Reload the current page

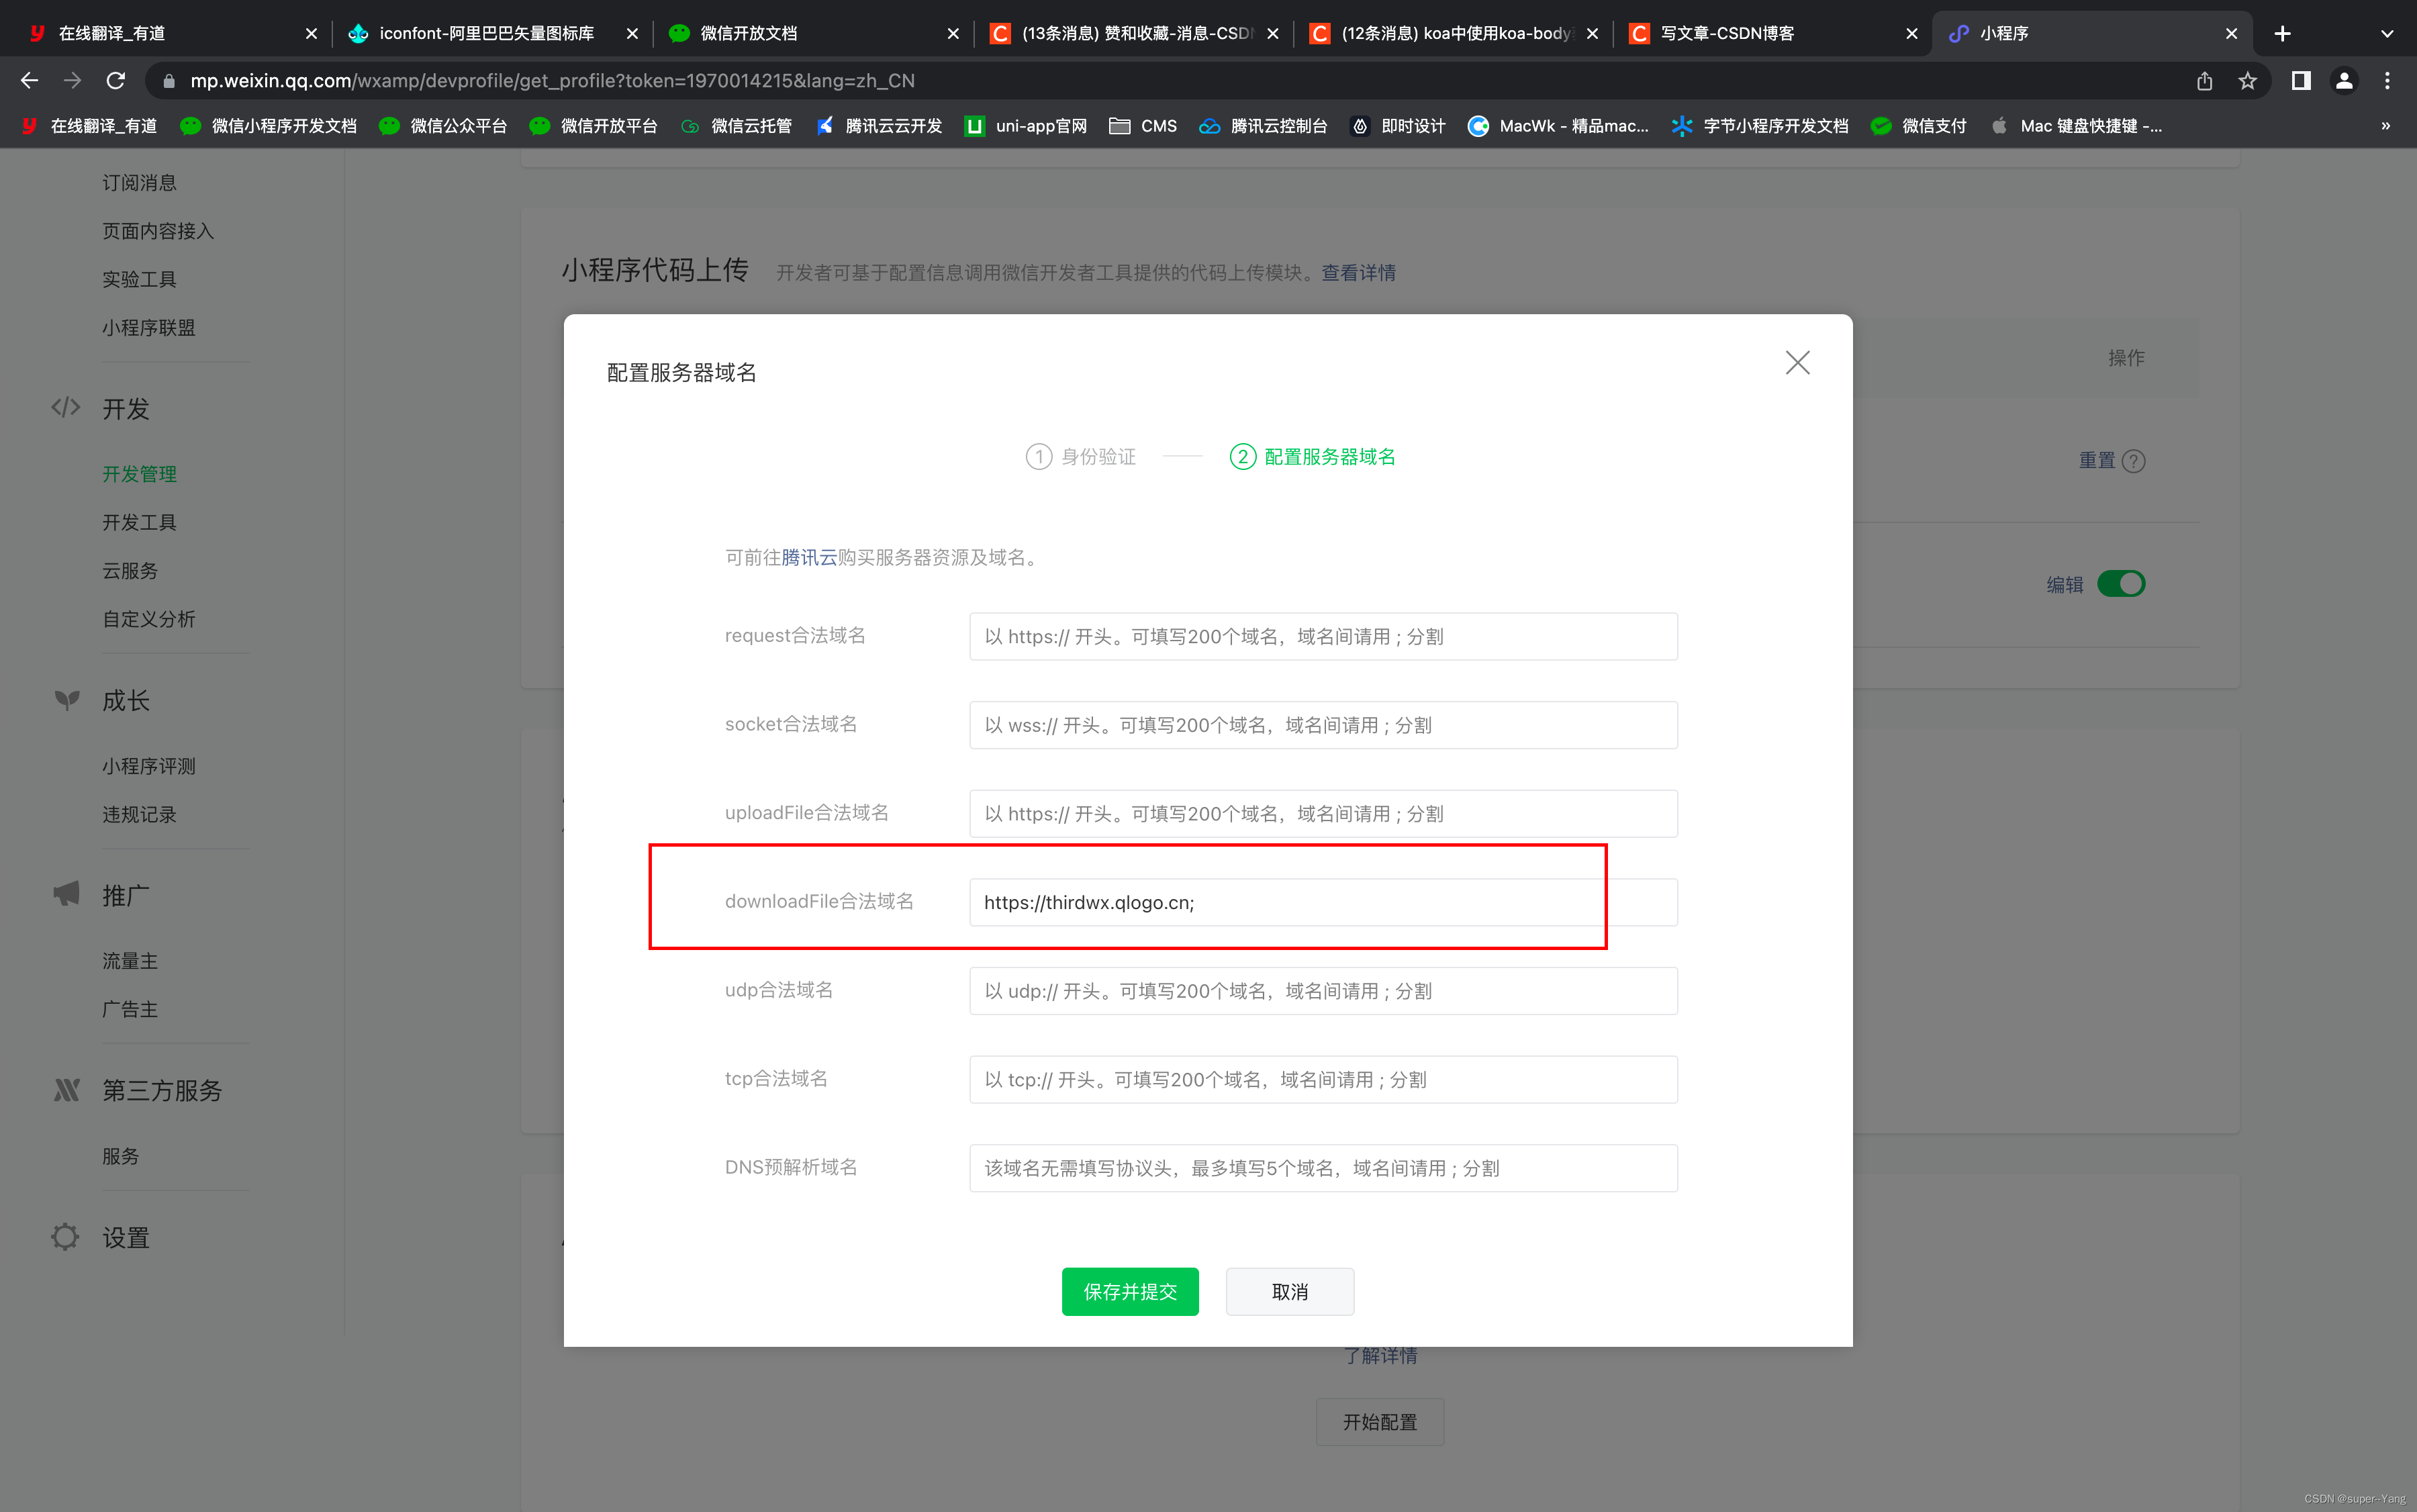[x=116, y=80]
